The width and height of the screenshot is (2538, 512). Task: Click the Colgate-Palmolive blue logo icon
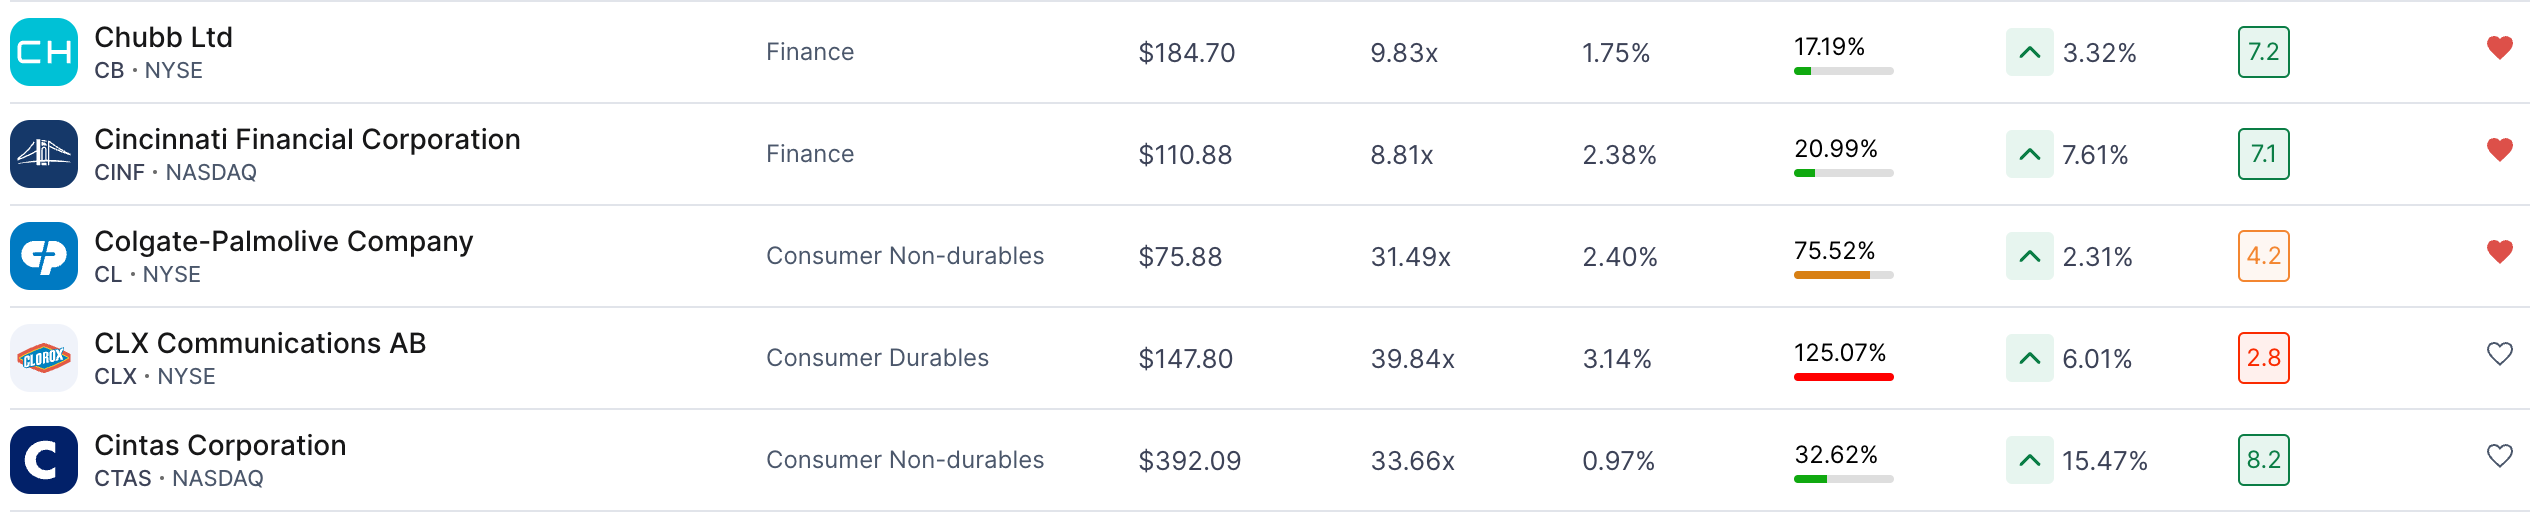tap(44, 256)
